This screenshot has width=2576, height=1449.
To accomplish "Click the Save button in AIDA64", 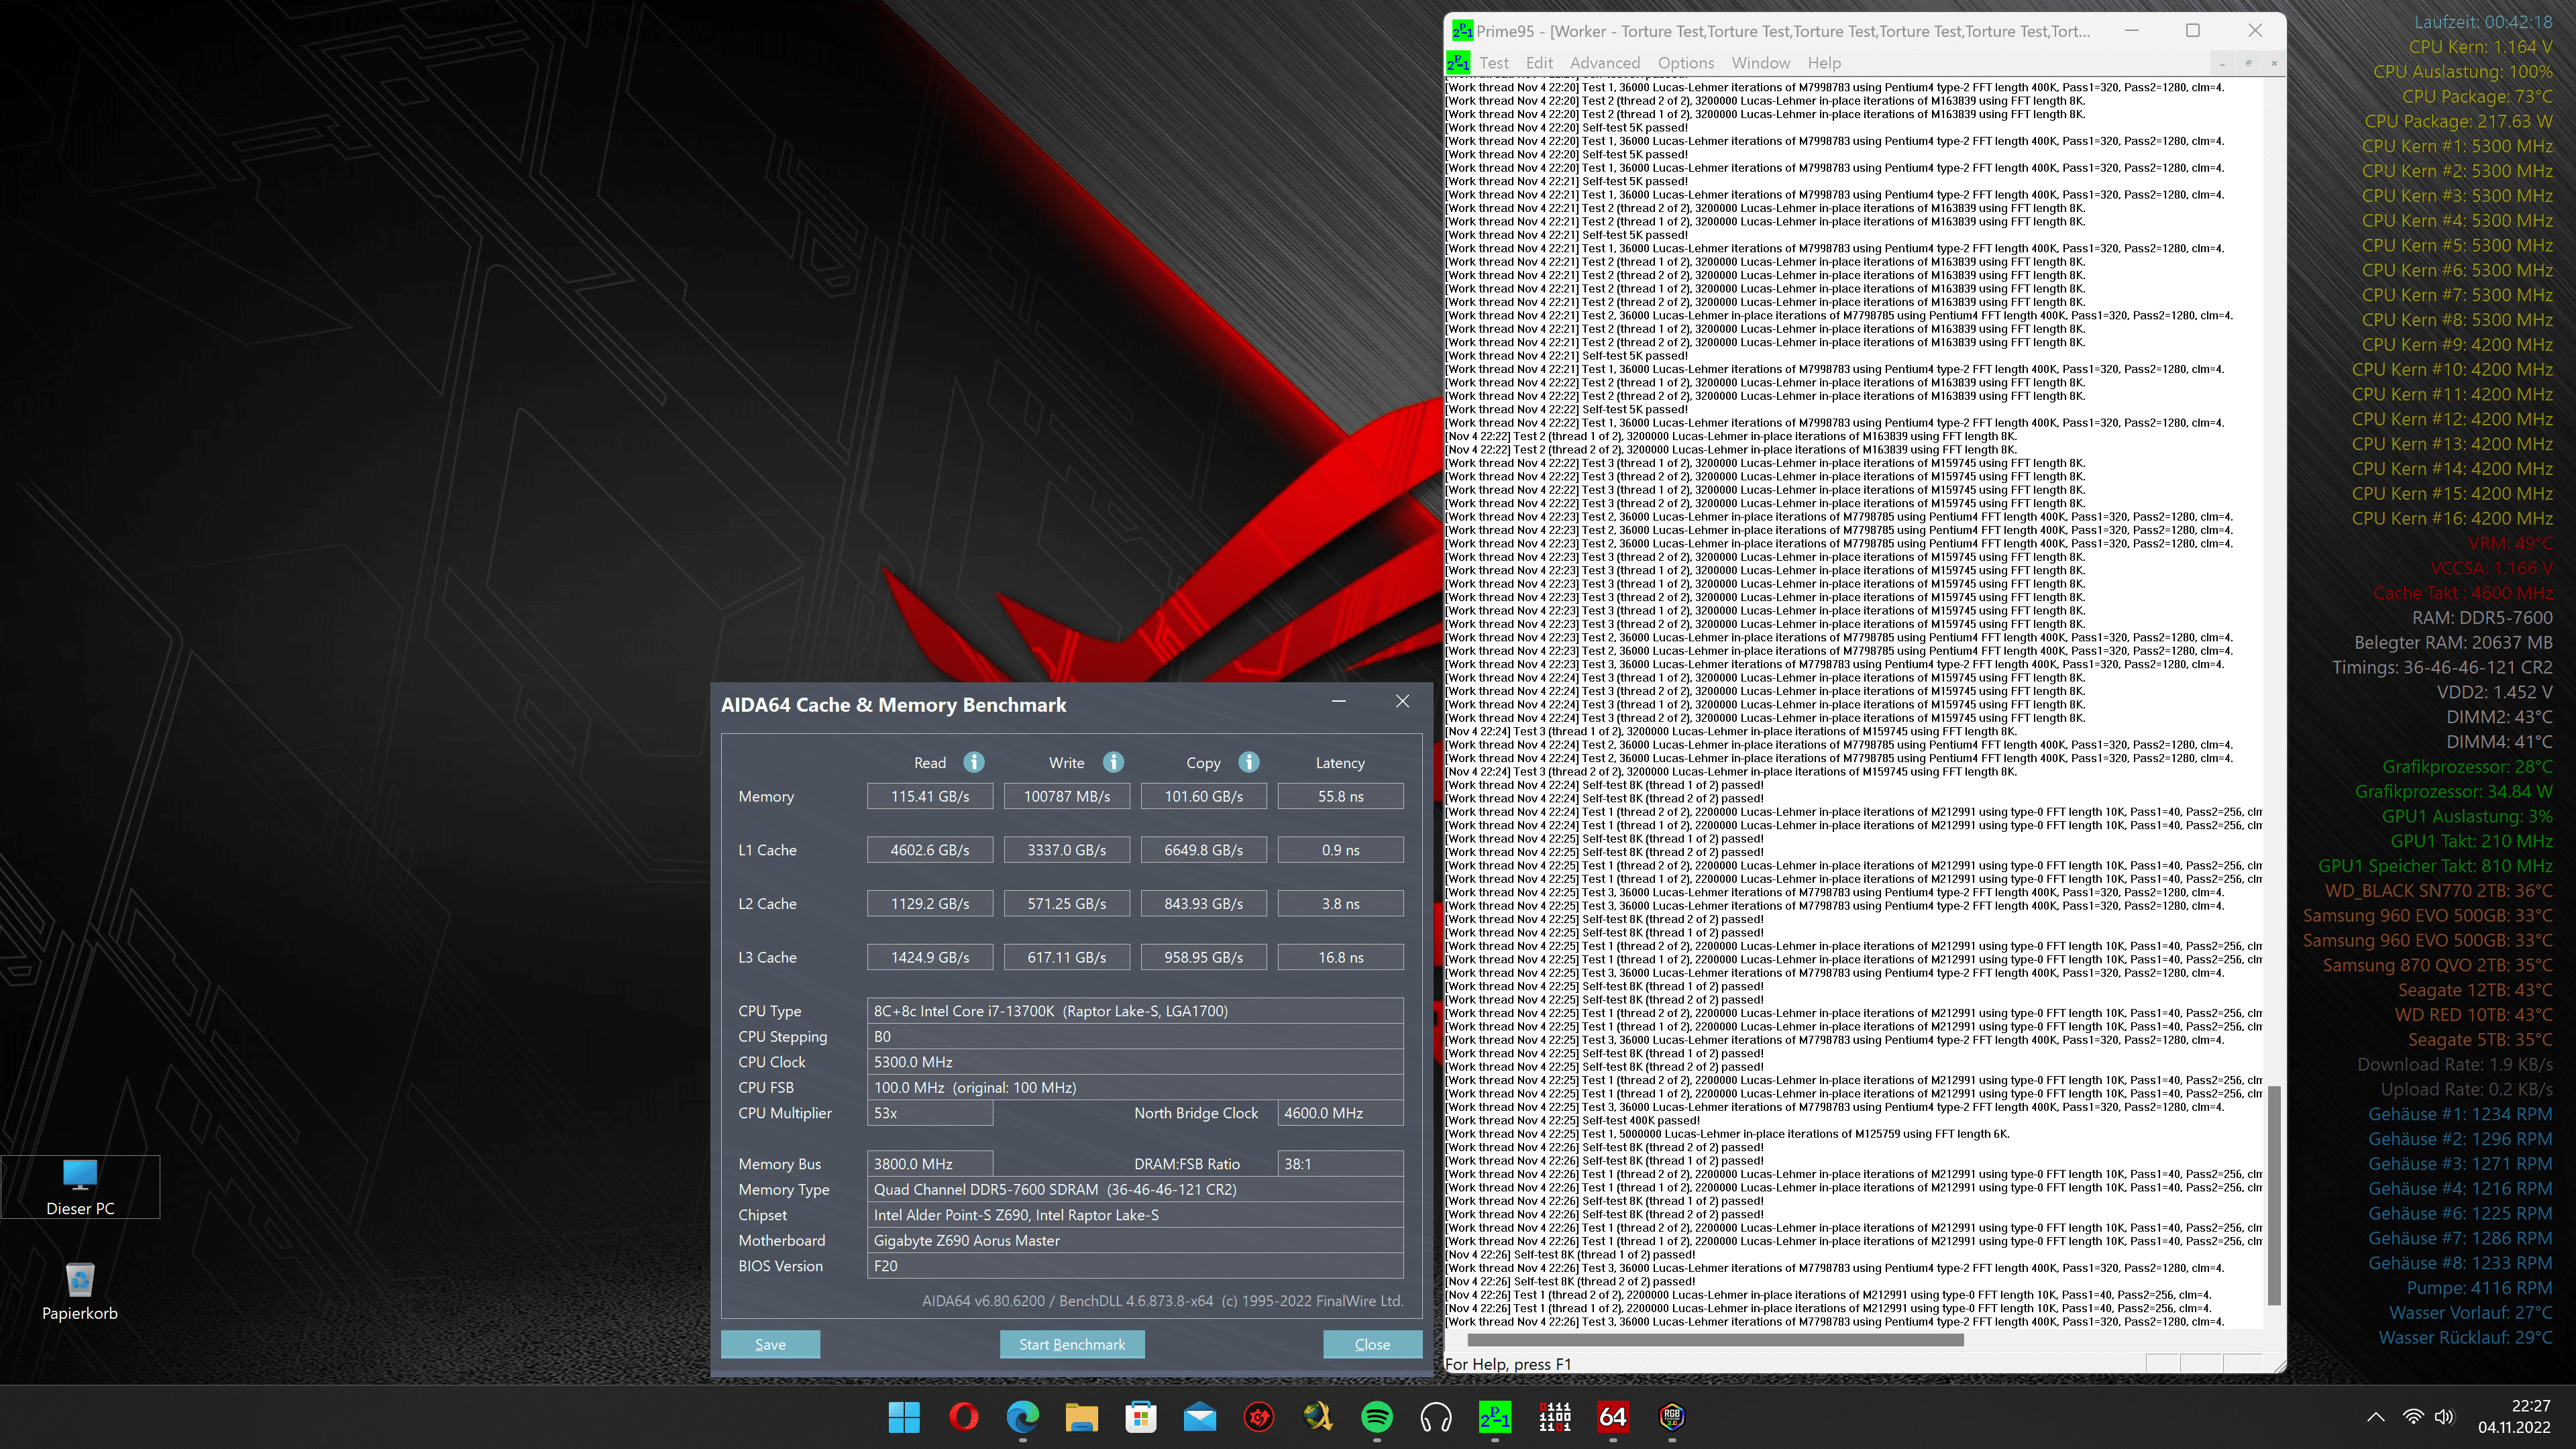I will (770, 1344).
